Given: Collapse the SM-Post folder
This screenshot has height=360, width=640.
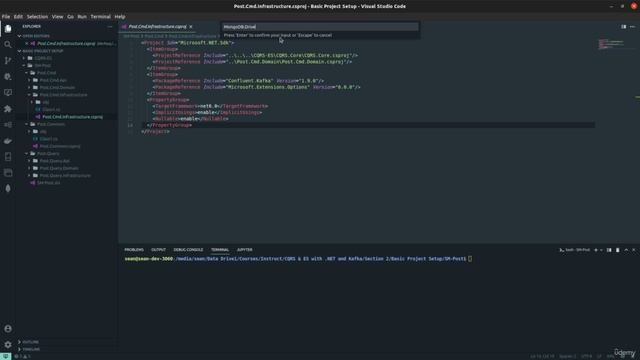Looking at the screenshot, I should [x=42, y=66].
